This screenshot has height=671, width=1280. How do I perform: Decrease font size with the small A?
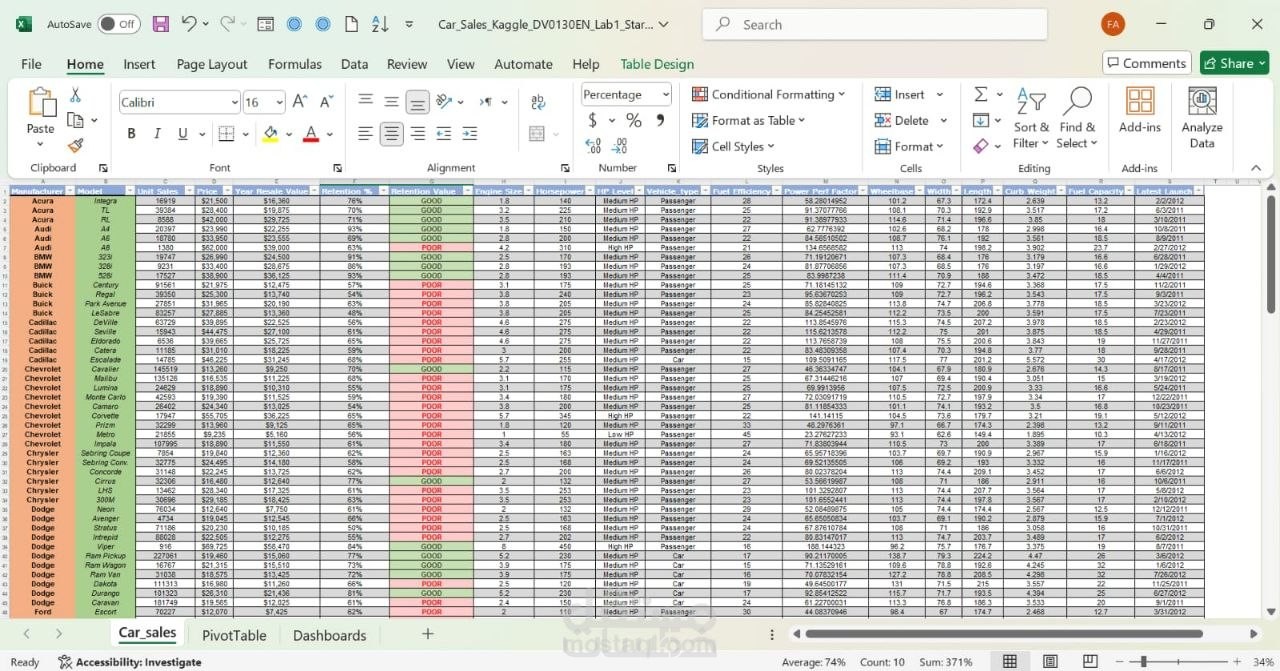326,102
